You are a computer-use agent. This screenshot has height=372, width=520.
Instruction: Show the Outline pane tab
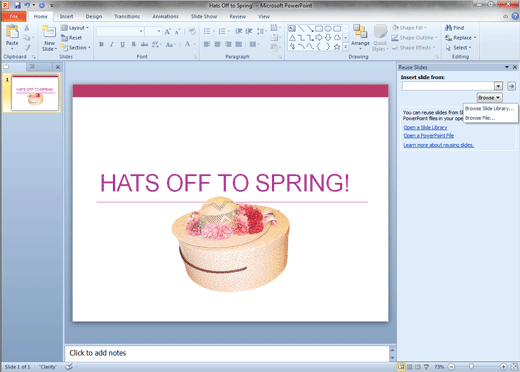pyautogui.click(x=32, y=67)
